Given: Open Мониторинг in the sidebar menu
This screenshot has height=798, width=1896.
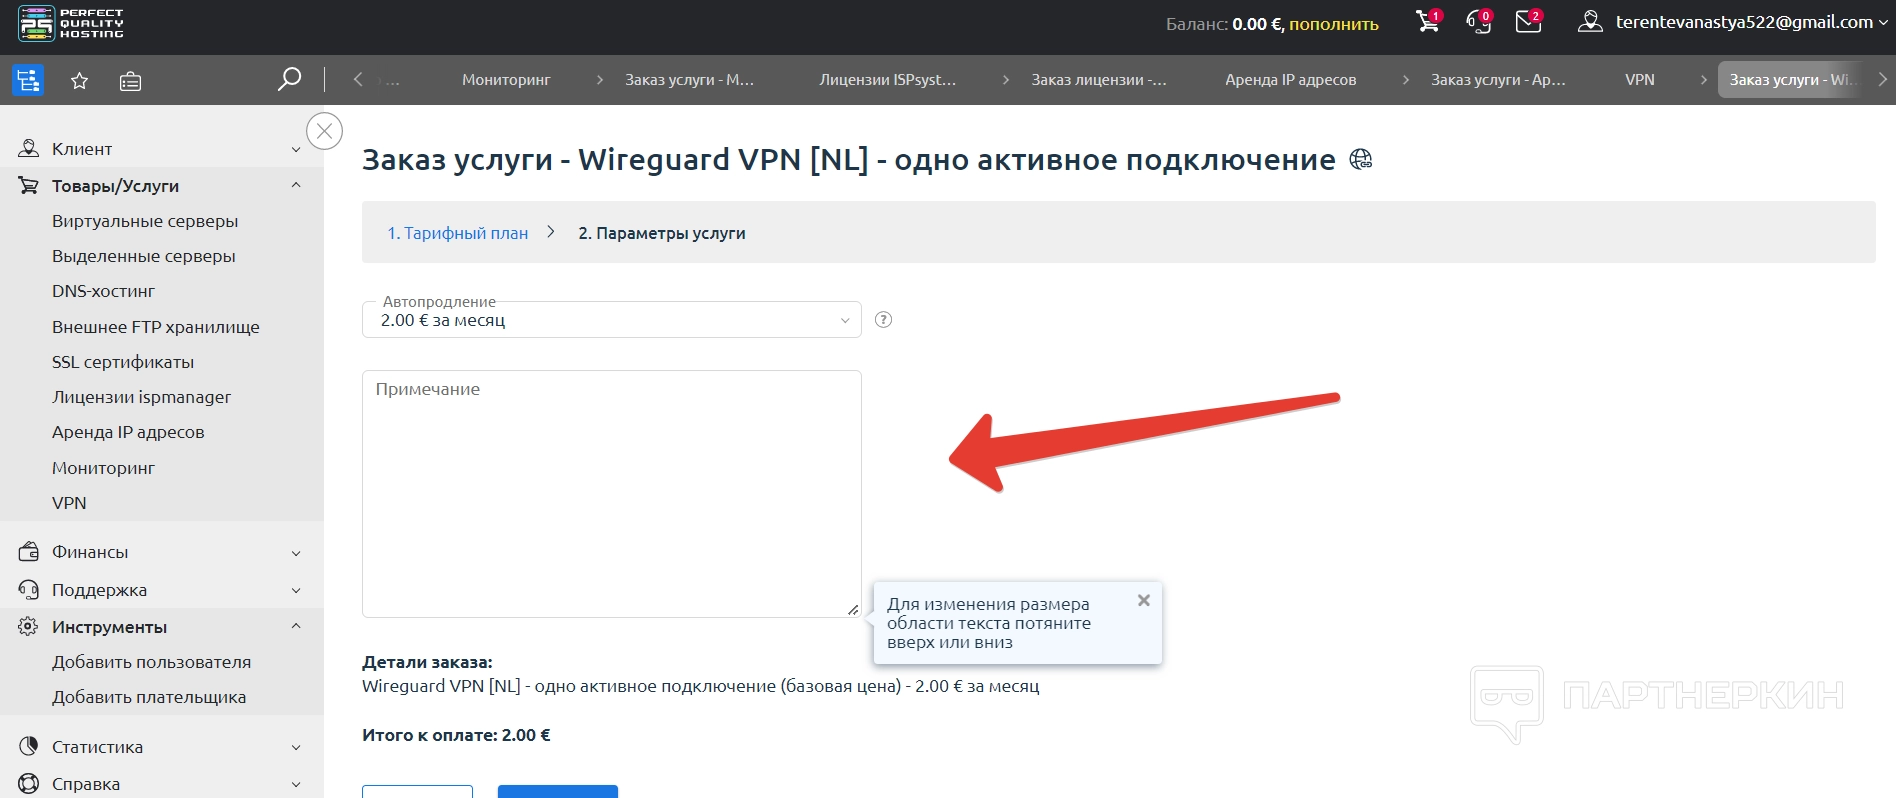Looking at the screenshot, I should pyautogui.click(x=104, y=468).
